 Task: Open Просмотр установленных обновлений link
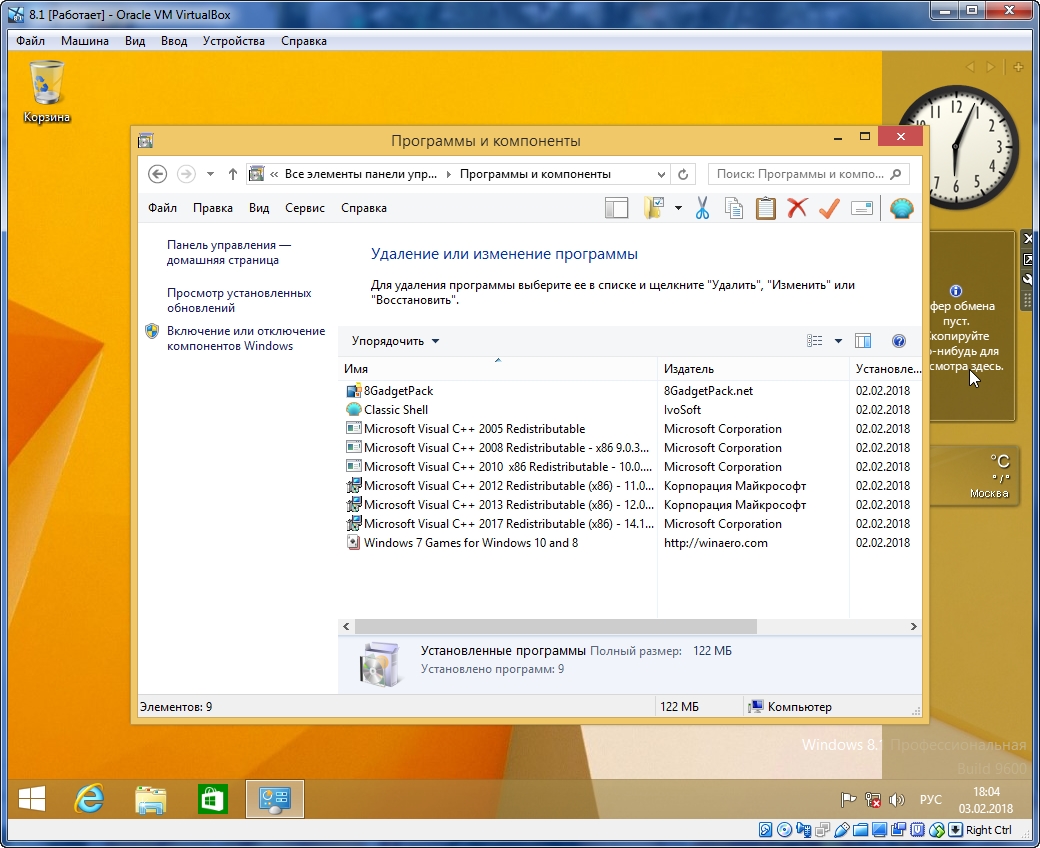pos(239,300)
